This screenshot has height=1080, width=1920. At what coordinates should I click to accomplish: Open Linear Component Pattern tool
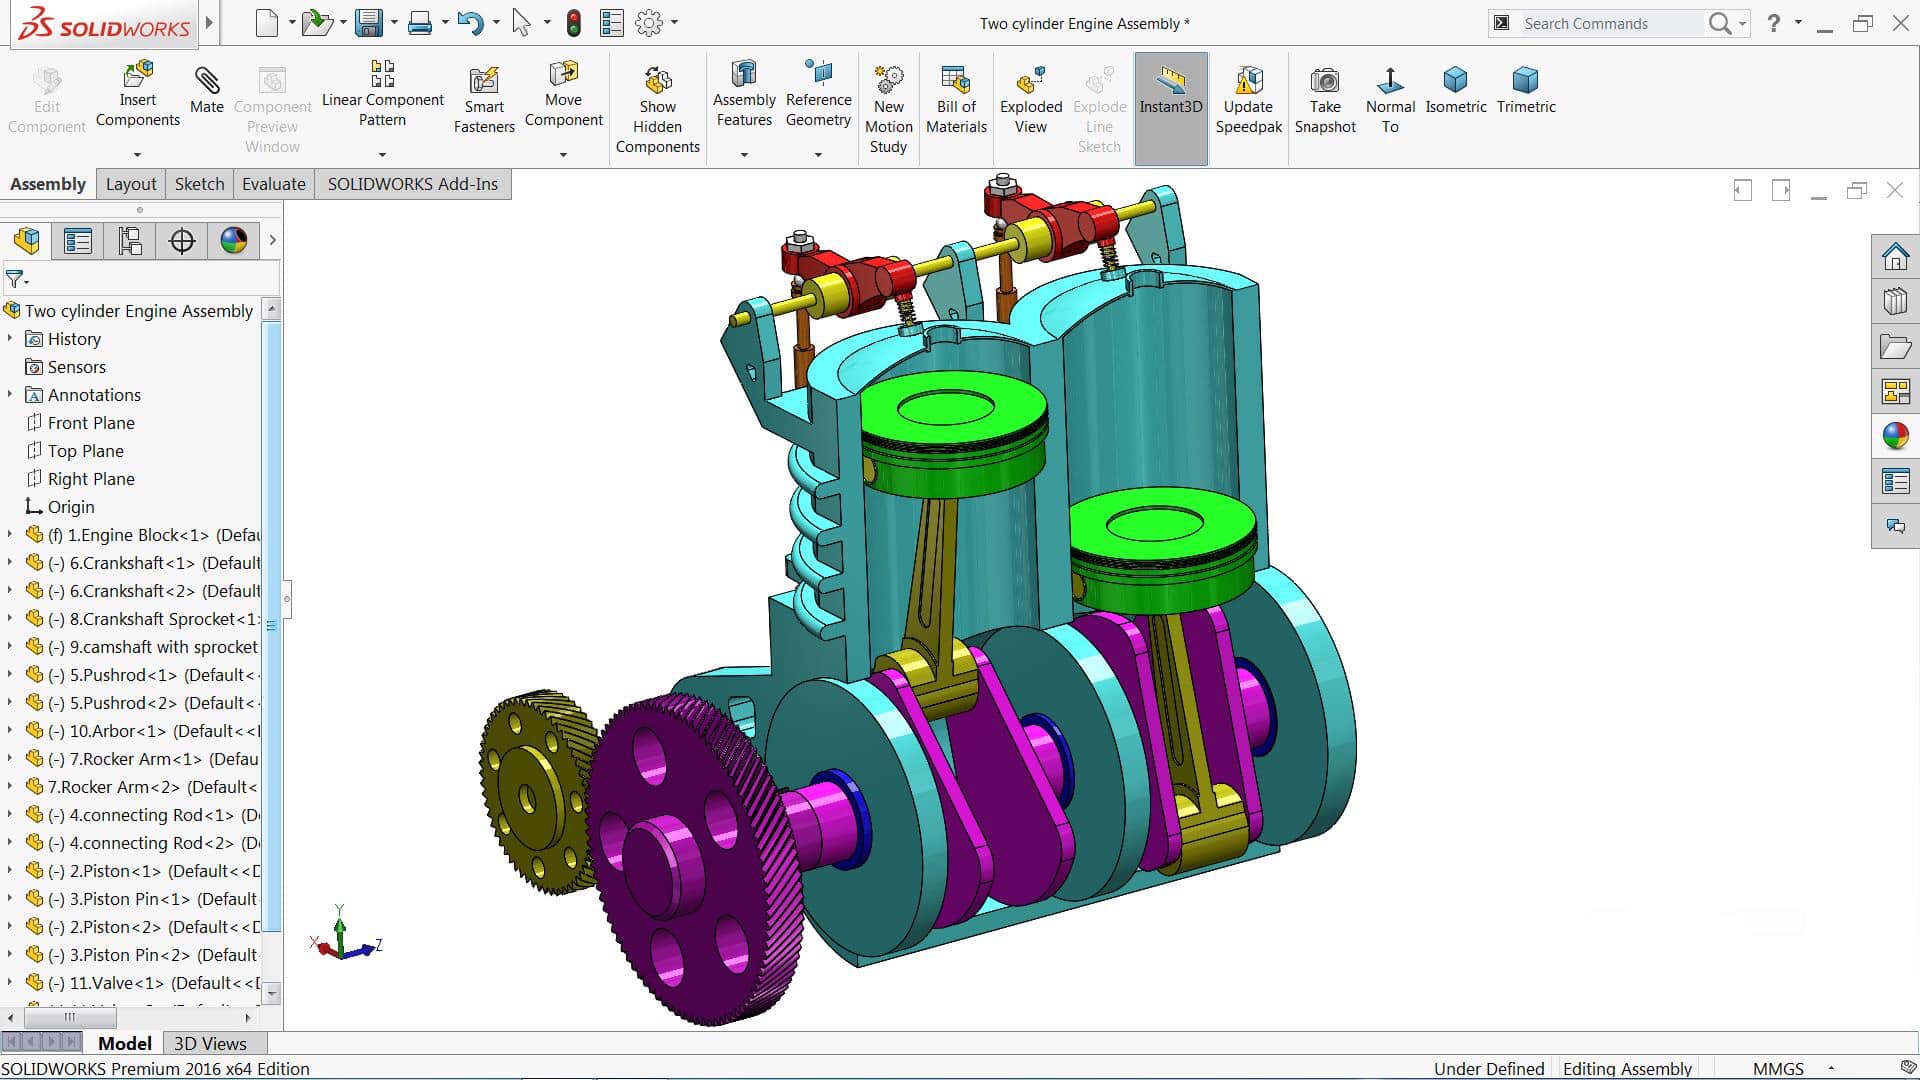click(382, 95)
